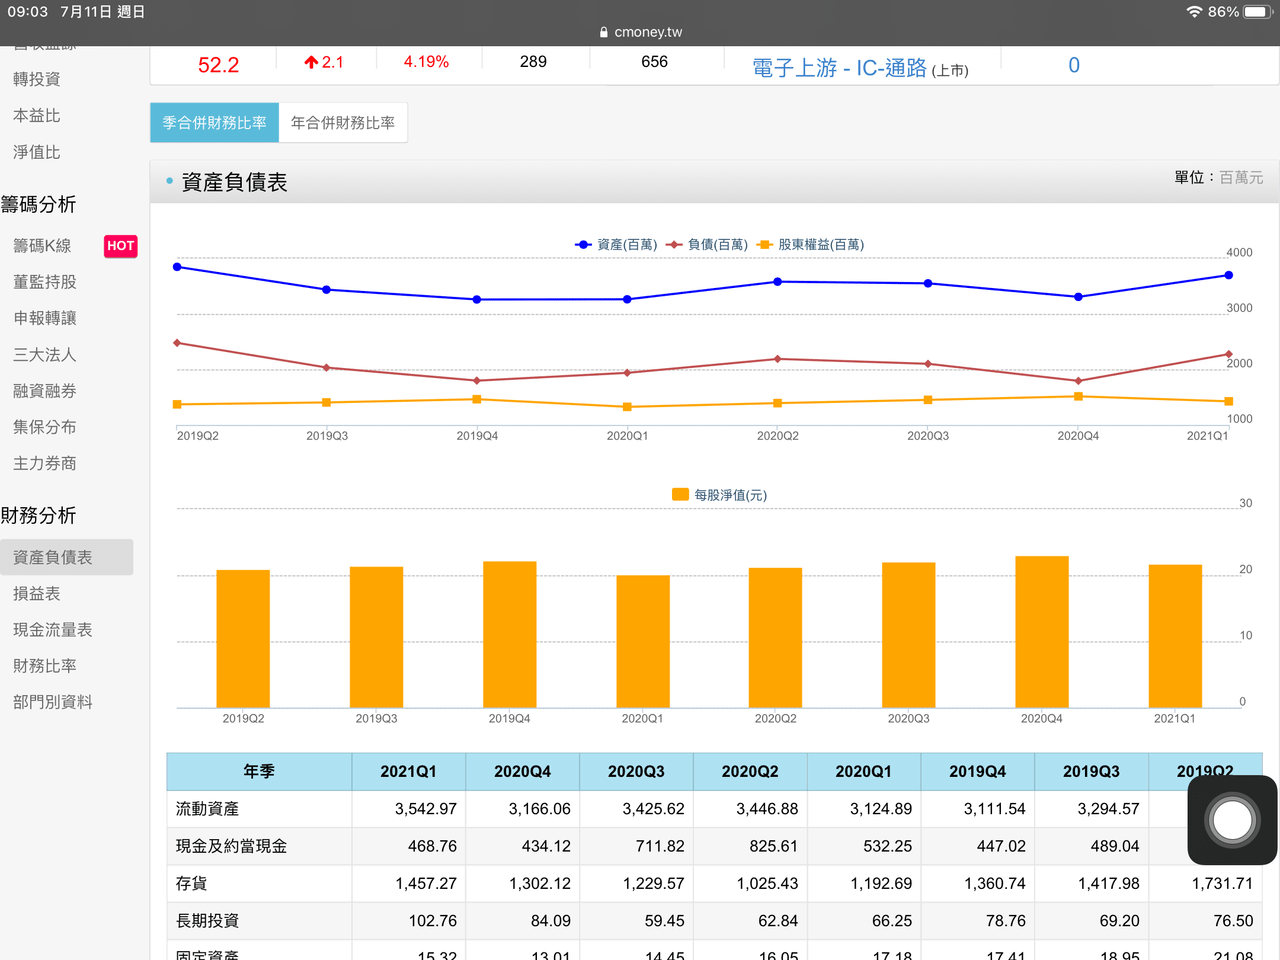The image size is (1280, 960).
Task: Toggle 負債(百萬) legend series
Action: coord(707,244)
